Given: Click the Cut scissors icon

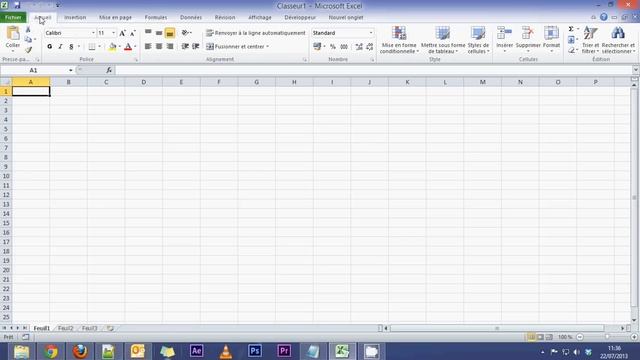Looking at the screenshot, I should (28, 30).
